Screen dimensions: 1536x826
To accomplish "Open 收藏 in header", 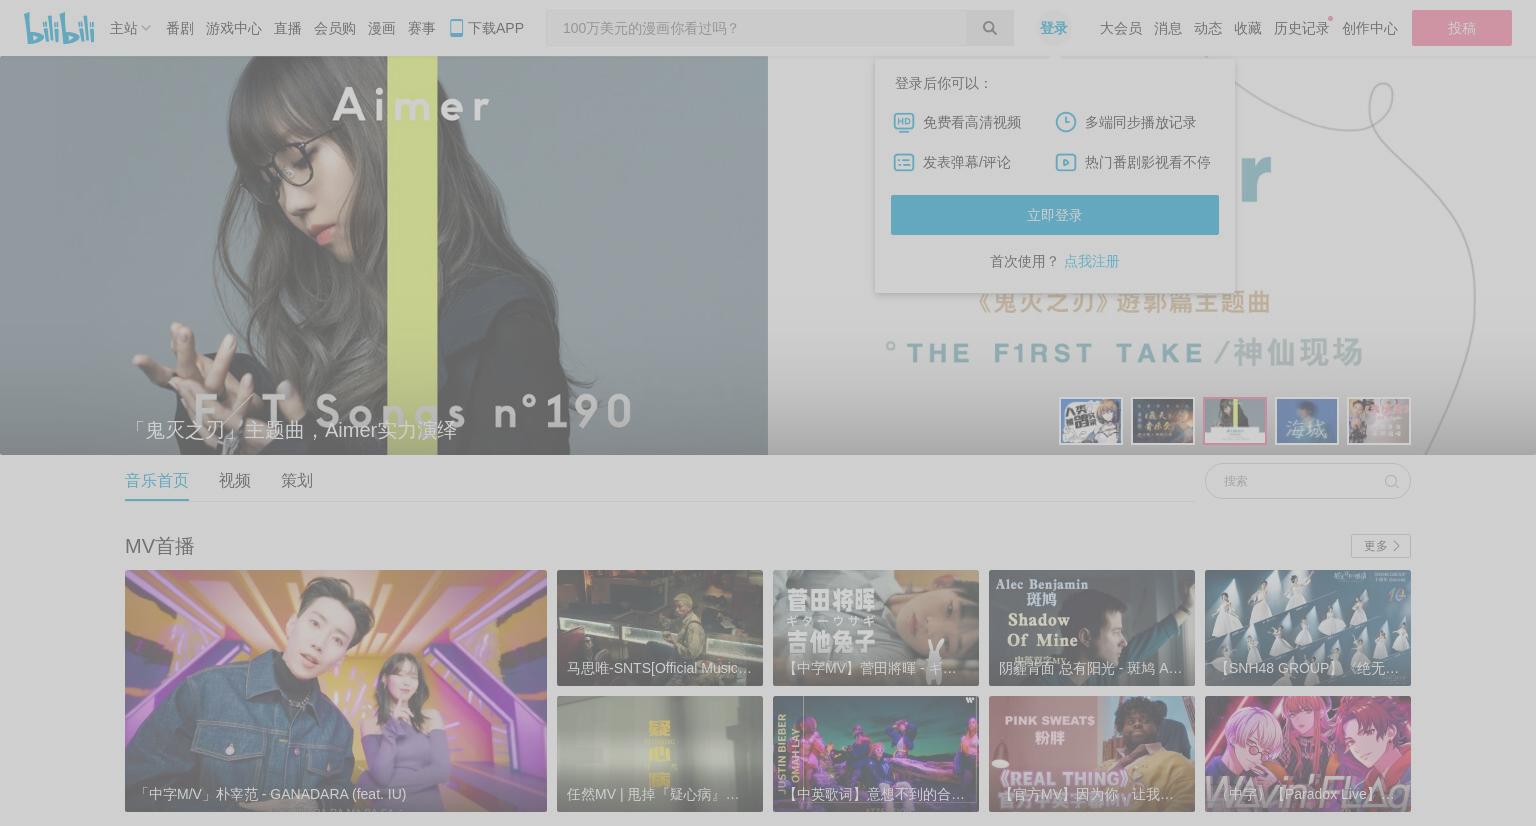I will pyautogui.click(x=1248, y=28).
